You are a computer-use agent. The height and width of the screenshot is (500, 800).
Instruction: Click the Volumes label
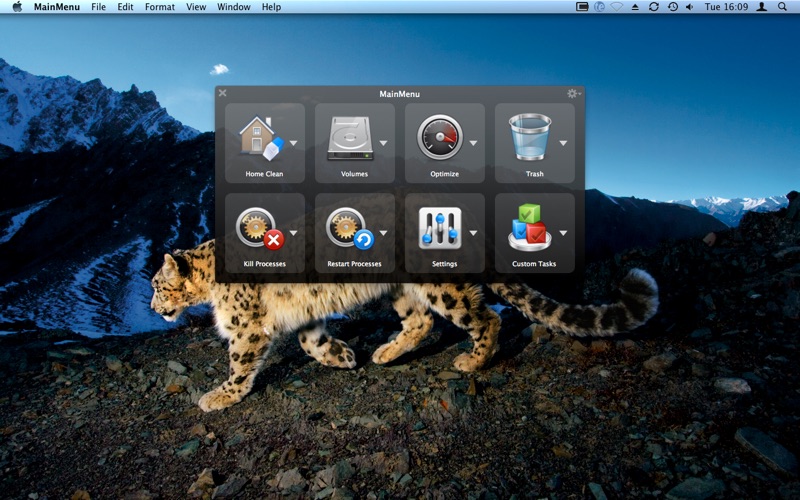(354, 174)
